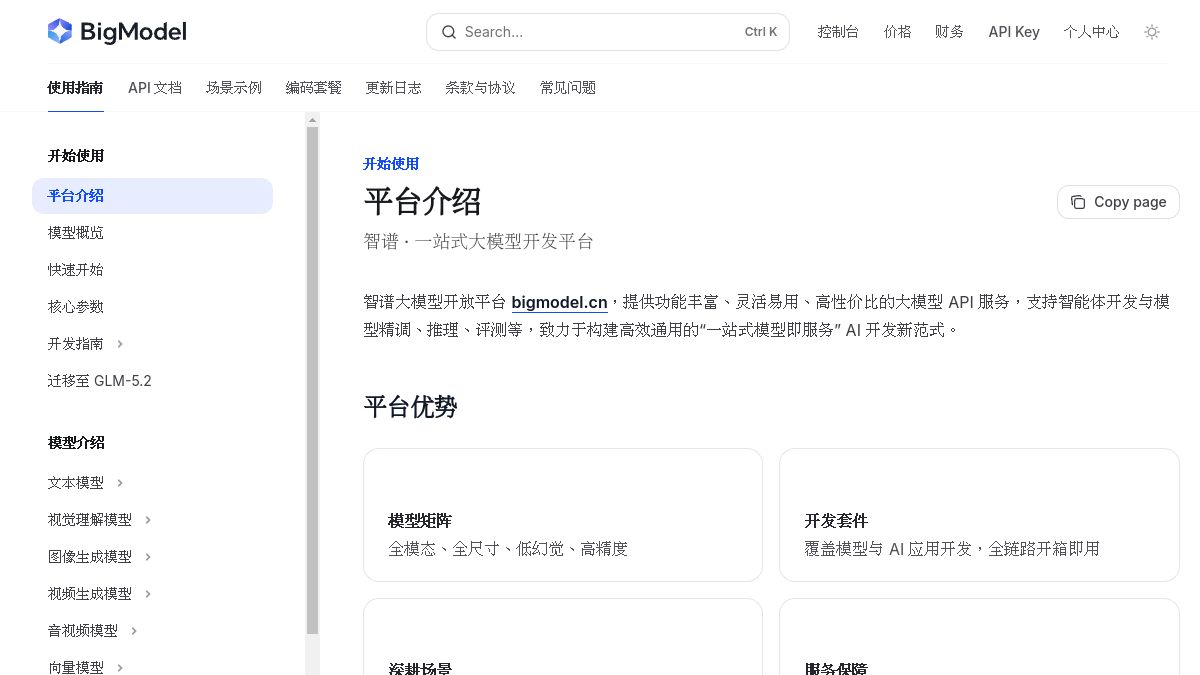Expand the 视觉理解模型 sidebar group
The image size is (1200, 675).
click(148, 520)
